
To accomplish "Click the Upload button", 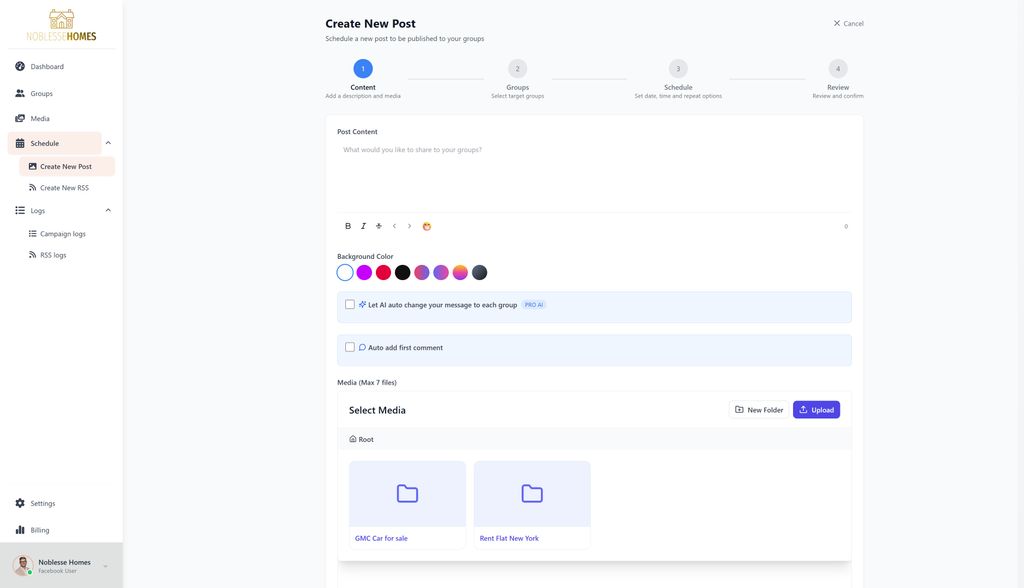I will tap(816, 410).
